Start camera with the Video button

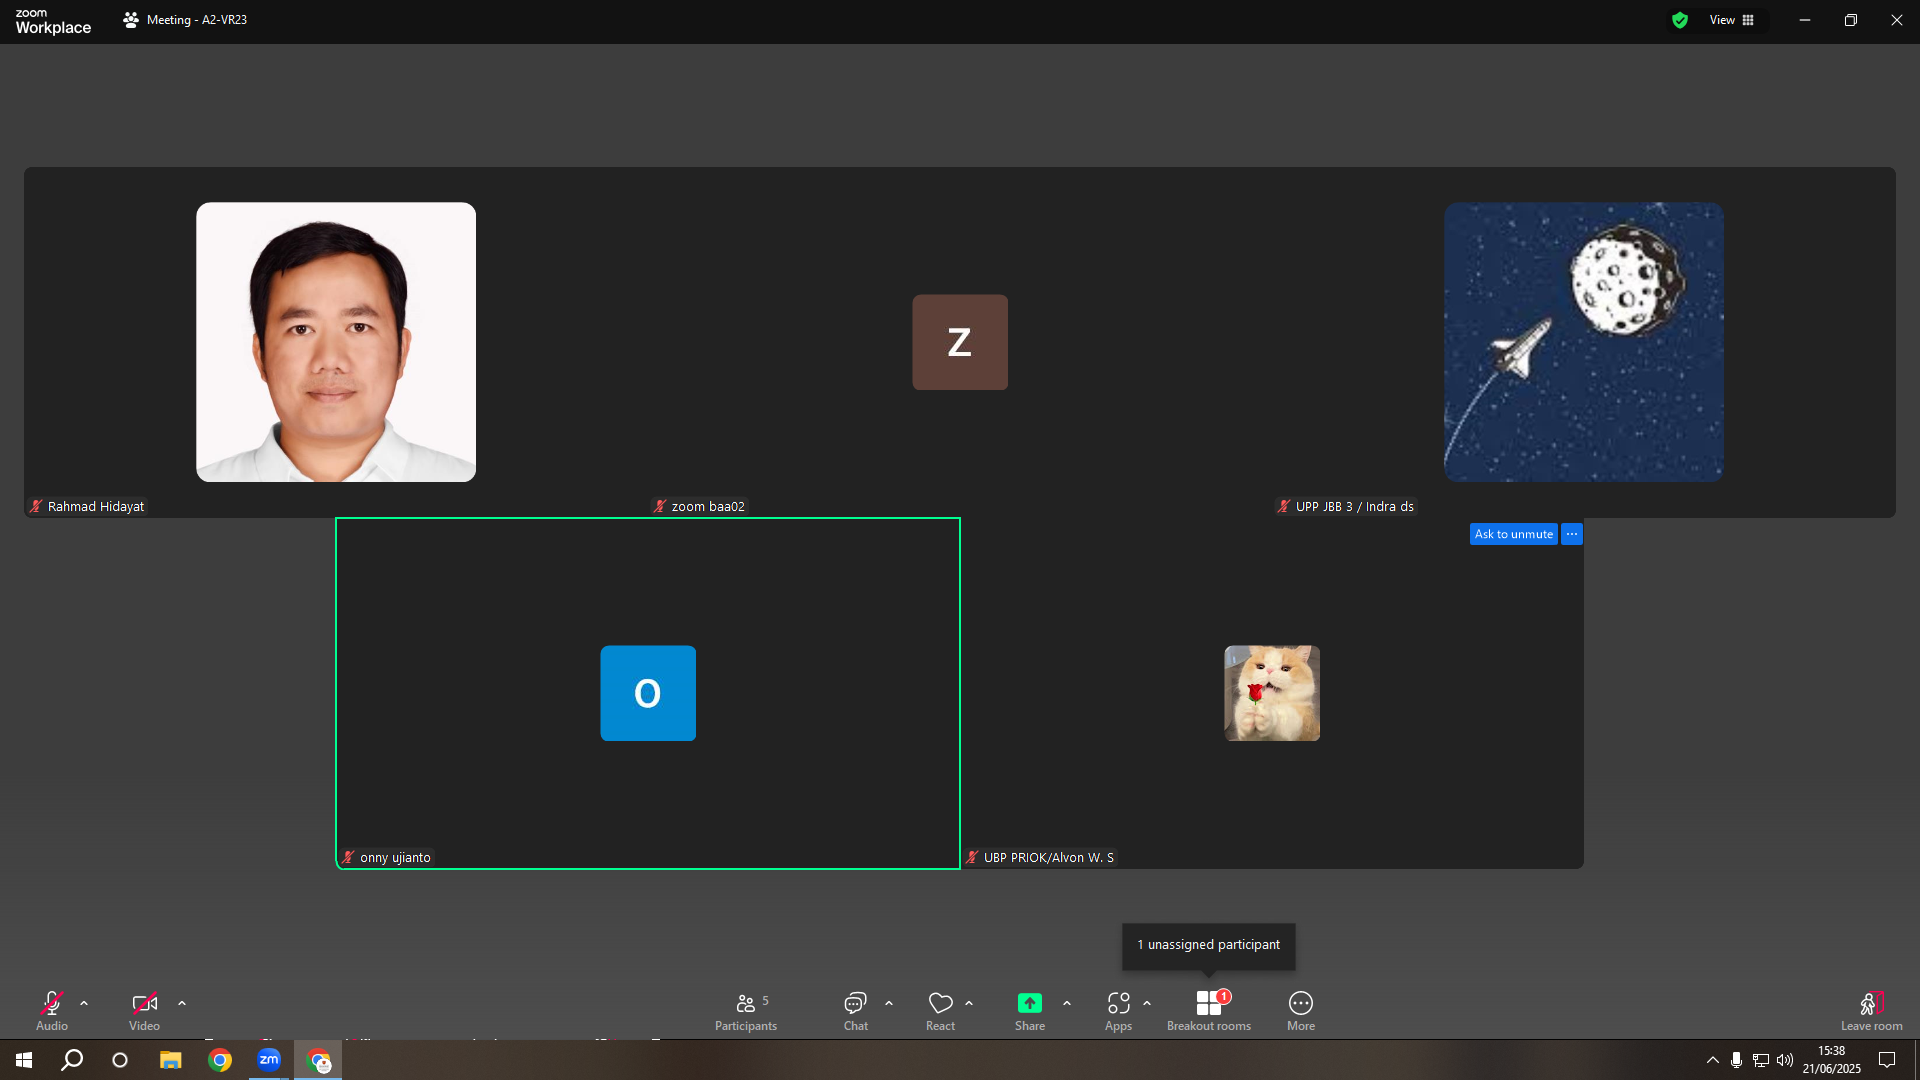point(144,1010)
